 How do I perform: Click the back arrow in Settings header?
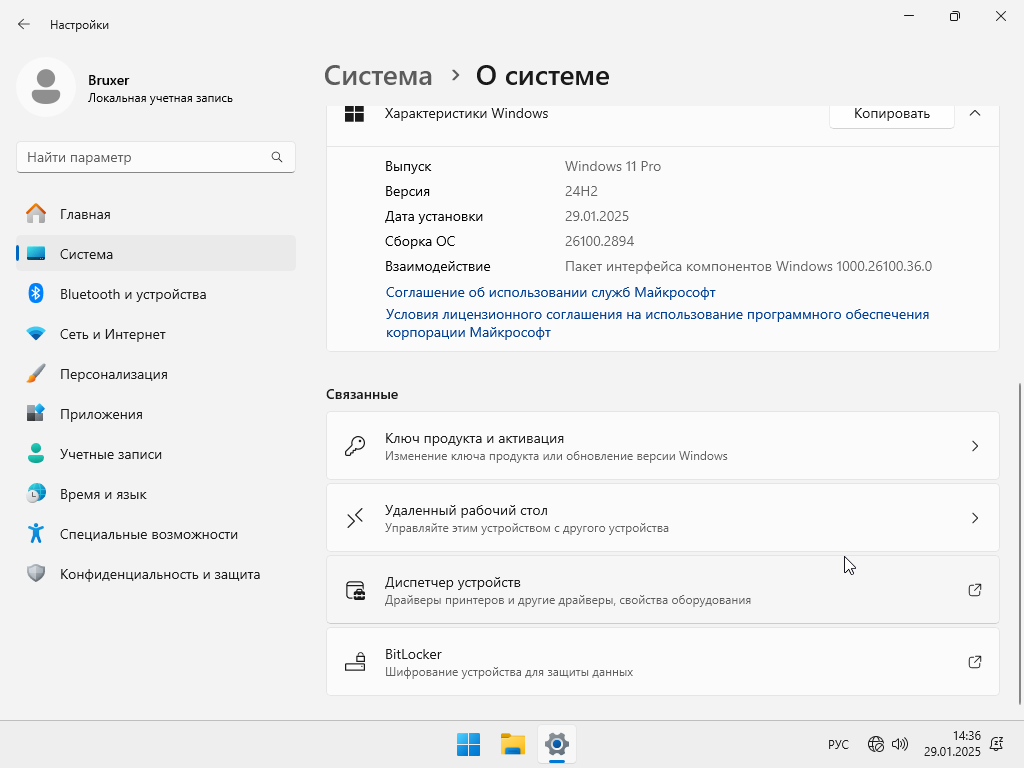click(x=24, y=24)
